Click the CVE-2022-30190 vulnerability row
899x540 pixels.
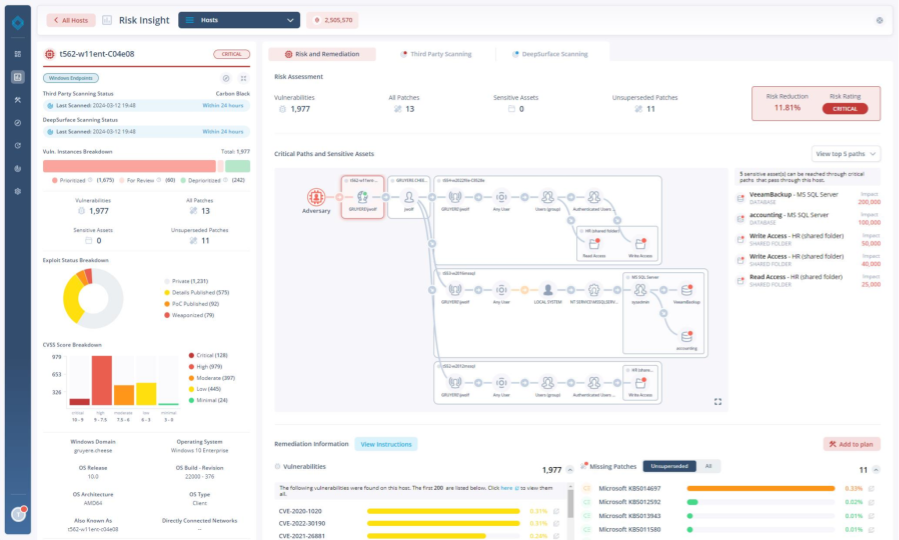click(419, 523)
